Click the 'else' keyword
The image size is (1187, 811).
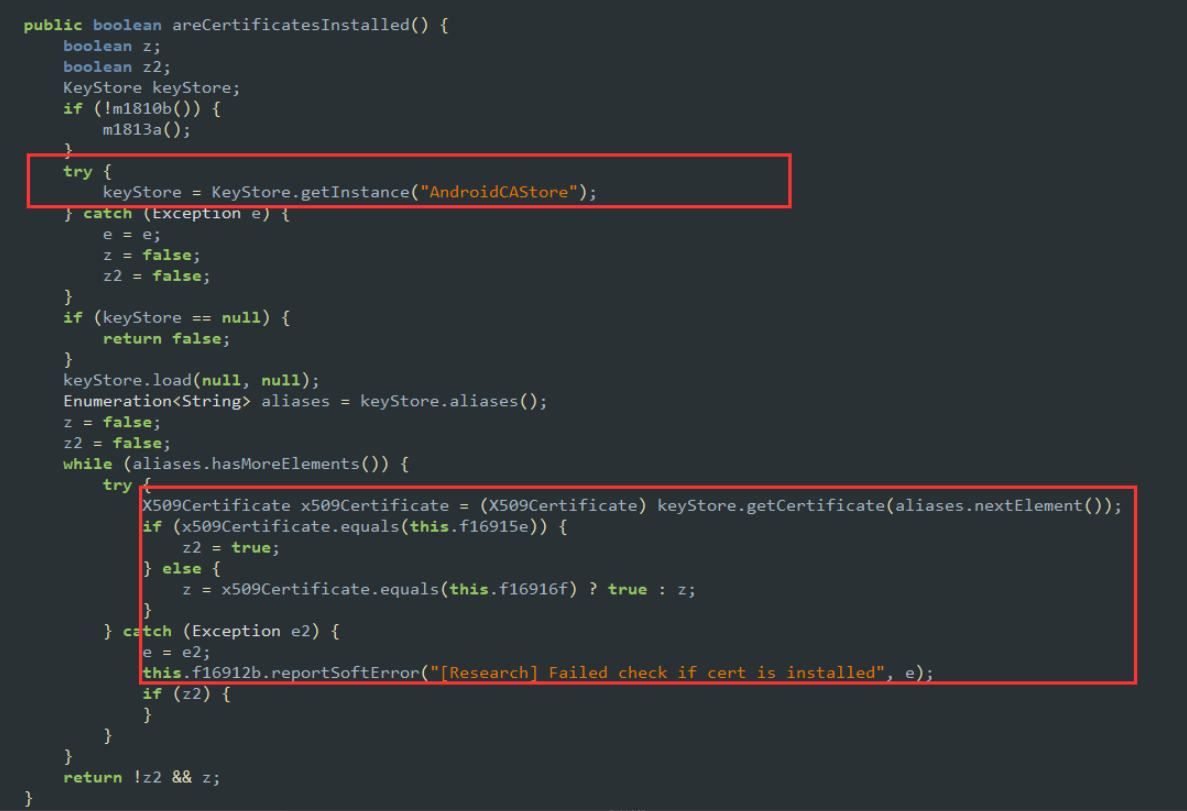182,569
